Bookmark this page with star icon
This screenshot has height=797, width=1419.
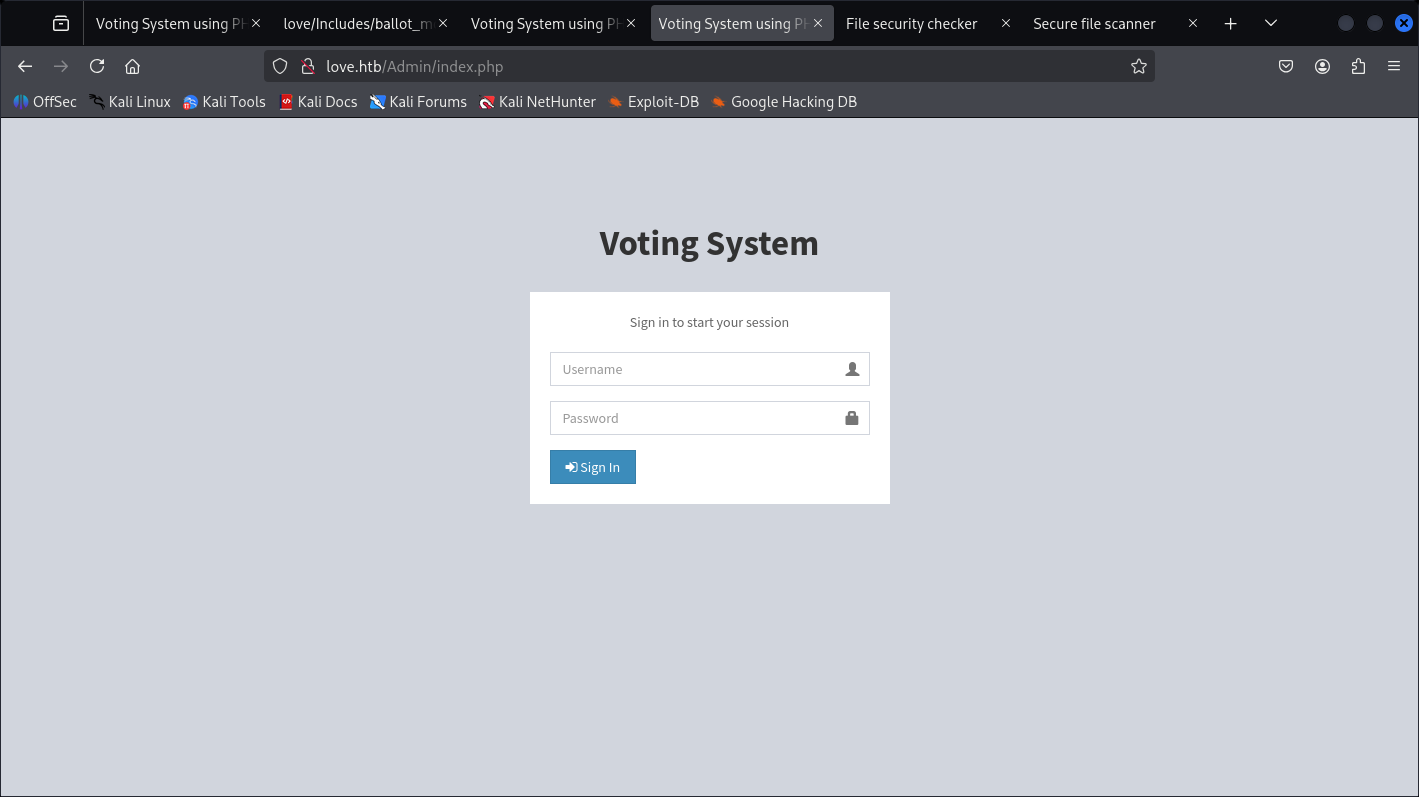pyautogui.click(x=1138, y=66)
